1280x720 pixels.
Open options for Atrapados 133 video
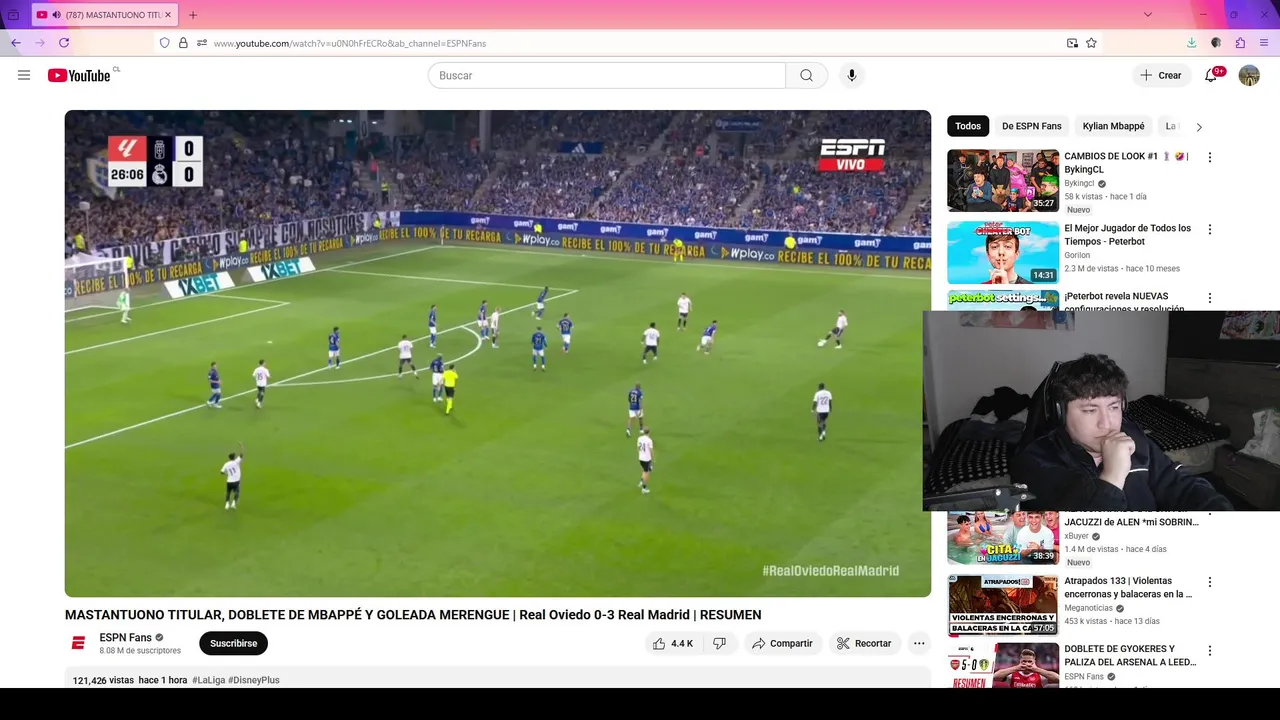1209,582
